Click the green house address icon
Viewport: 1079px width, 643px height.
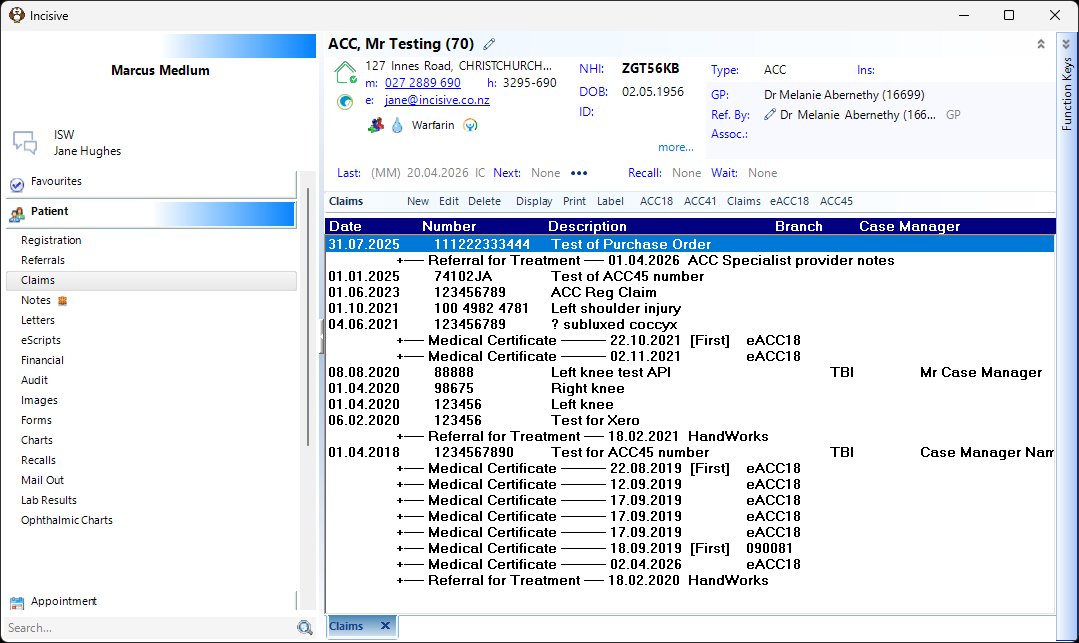click(345, 72)
